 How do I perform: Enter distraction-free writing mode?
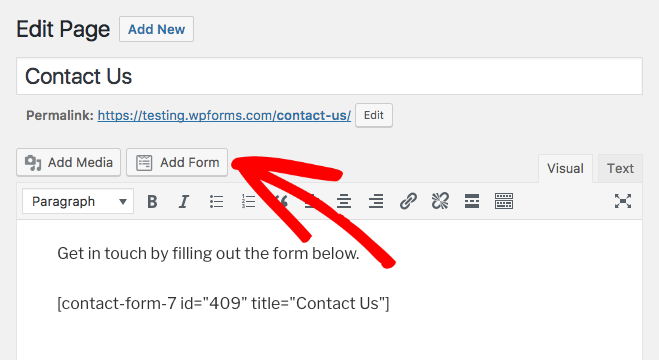(622, 201)
